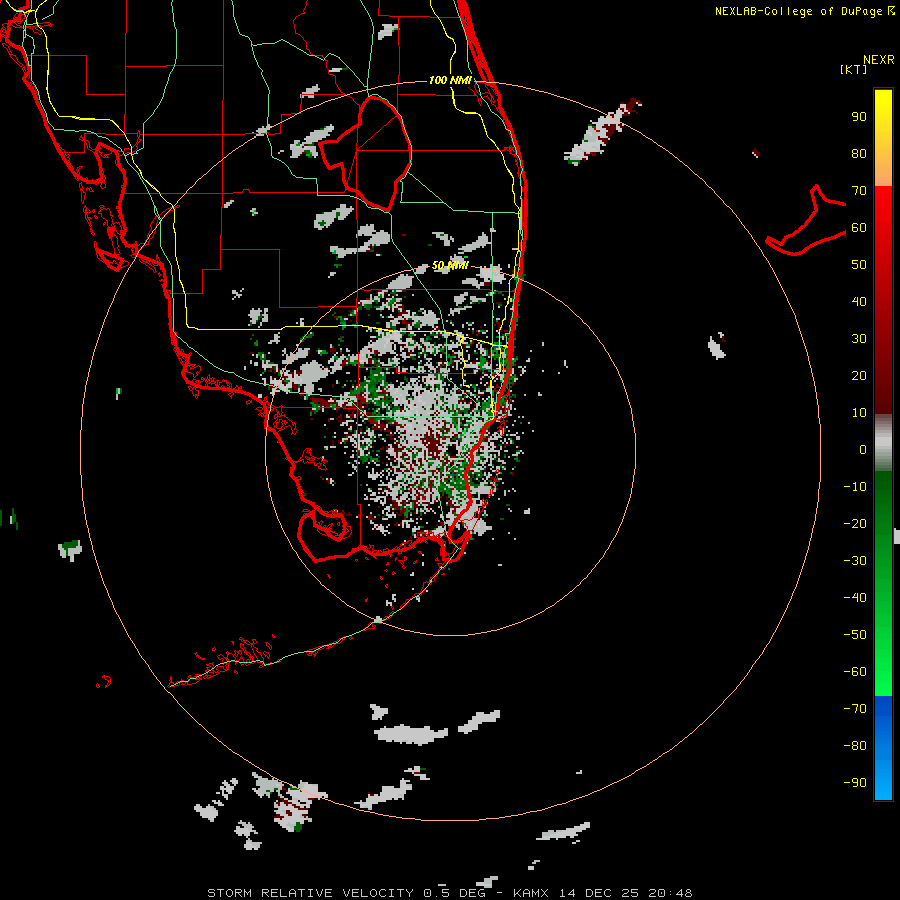Click the NEXLAB-College of DuPage title text
The image size is (900, 900).
click(x=798, y=11)
